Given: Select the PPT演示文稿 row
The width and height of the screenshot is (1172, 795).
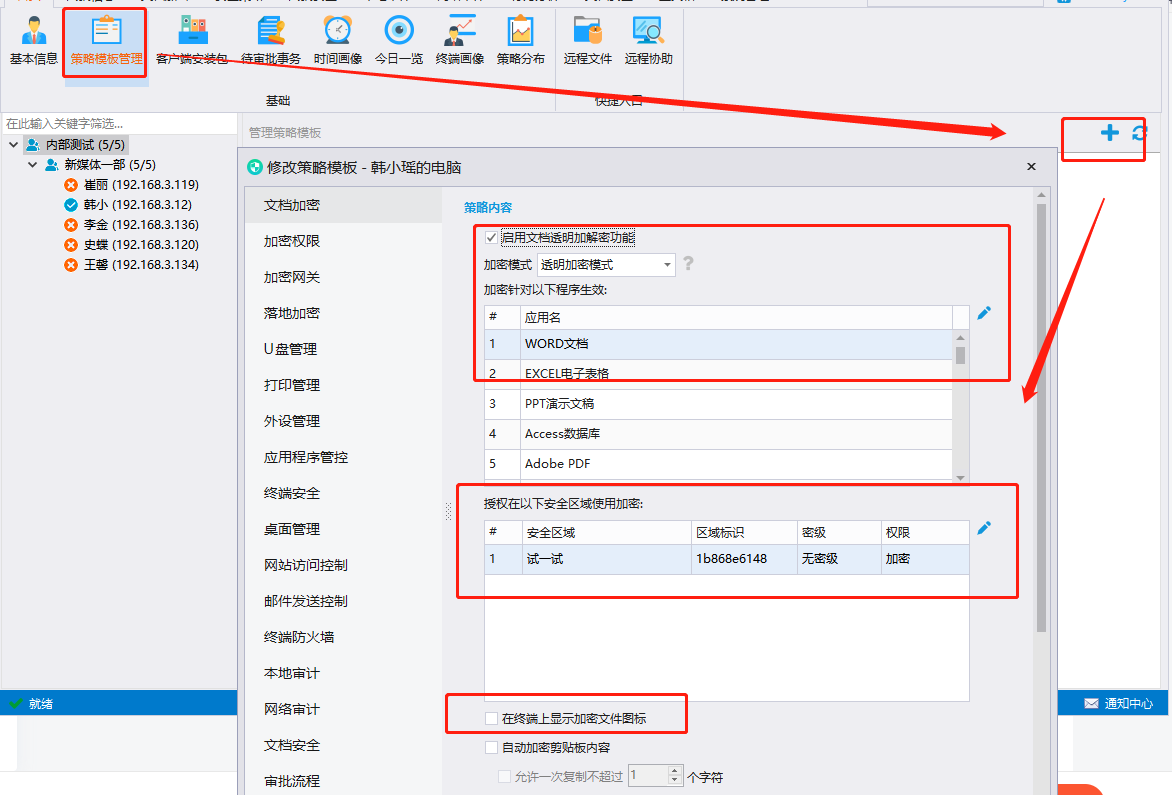Looking at the screenshot, I should point(718,403).
